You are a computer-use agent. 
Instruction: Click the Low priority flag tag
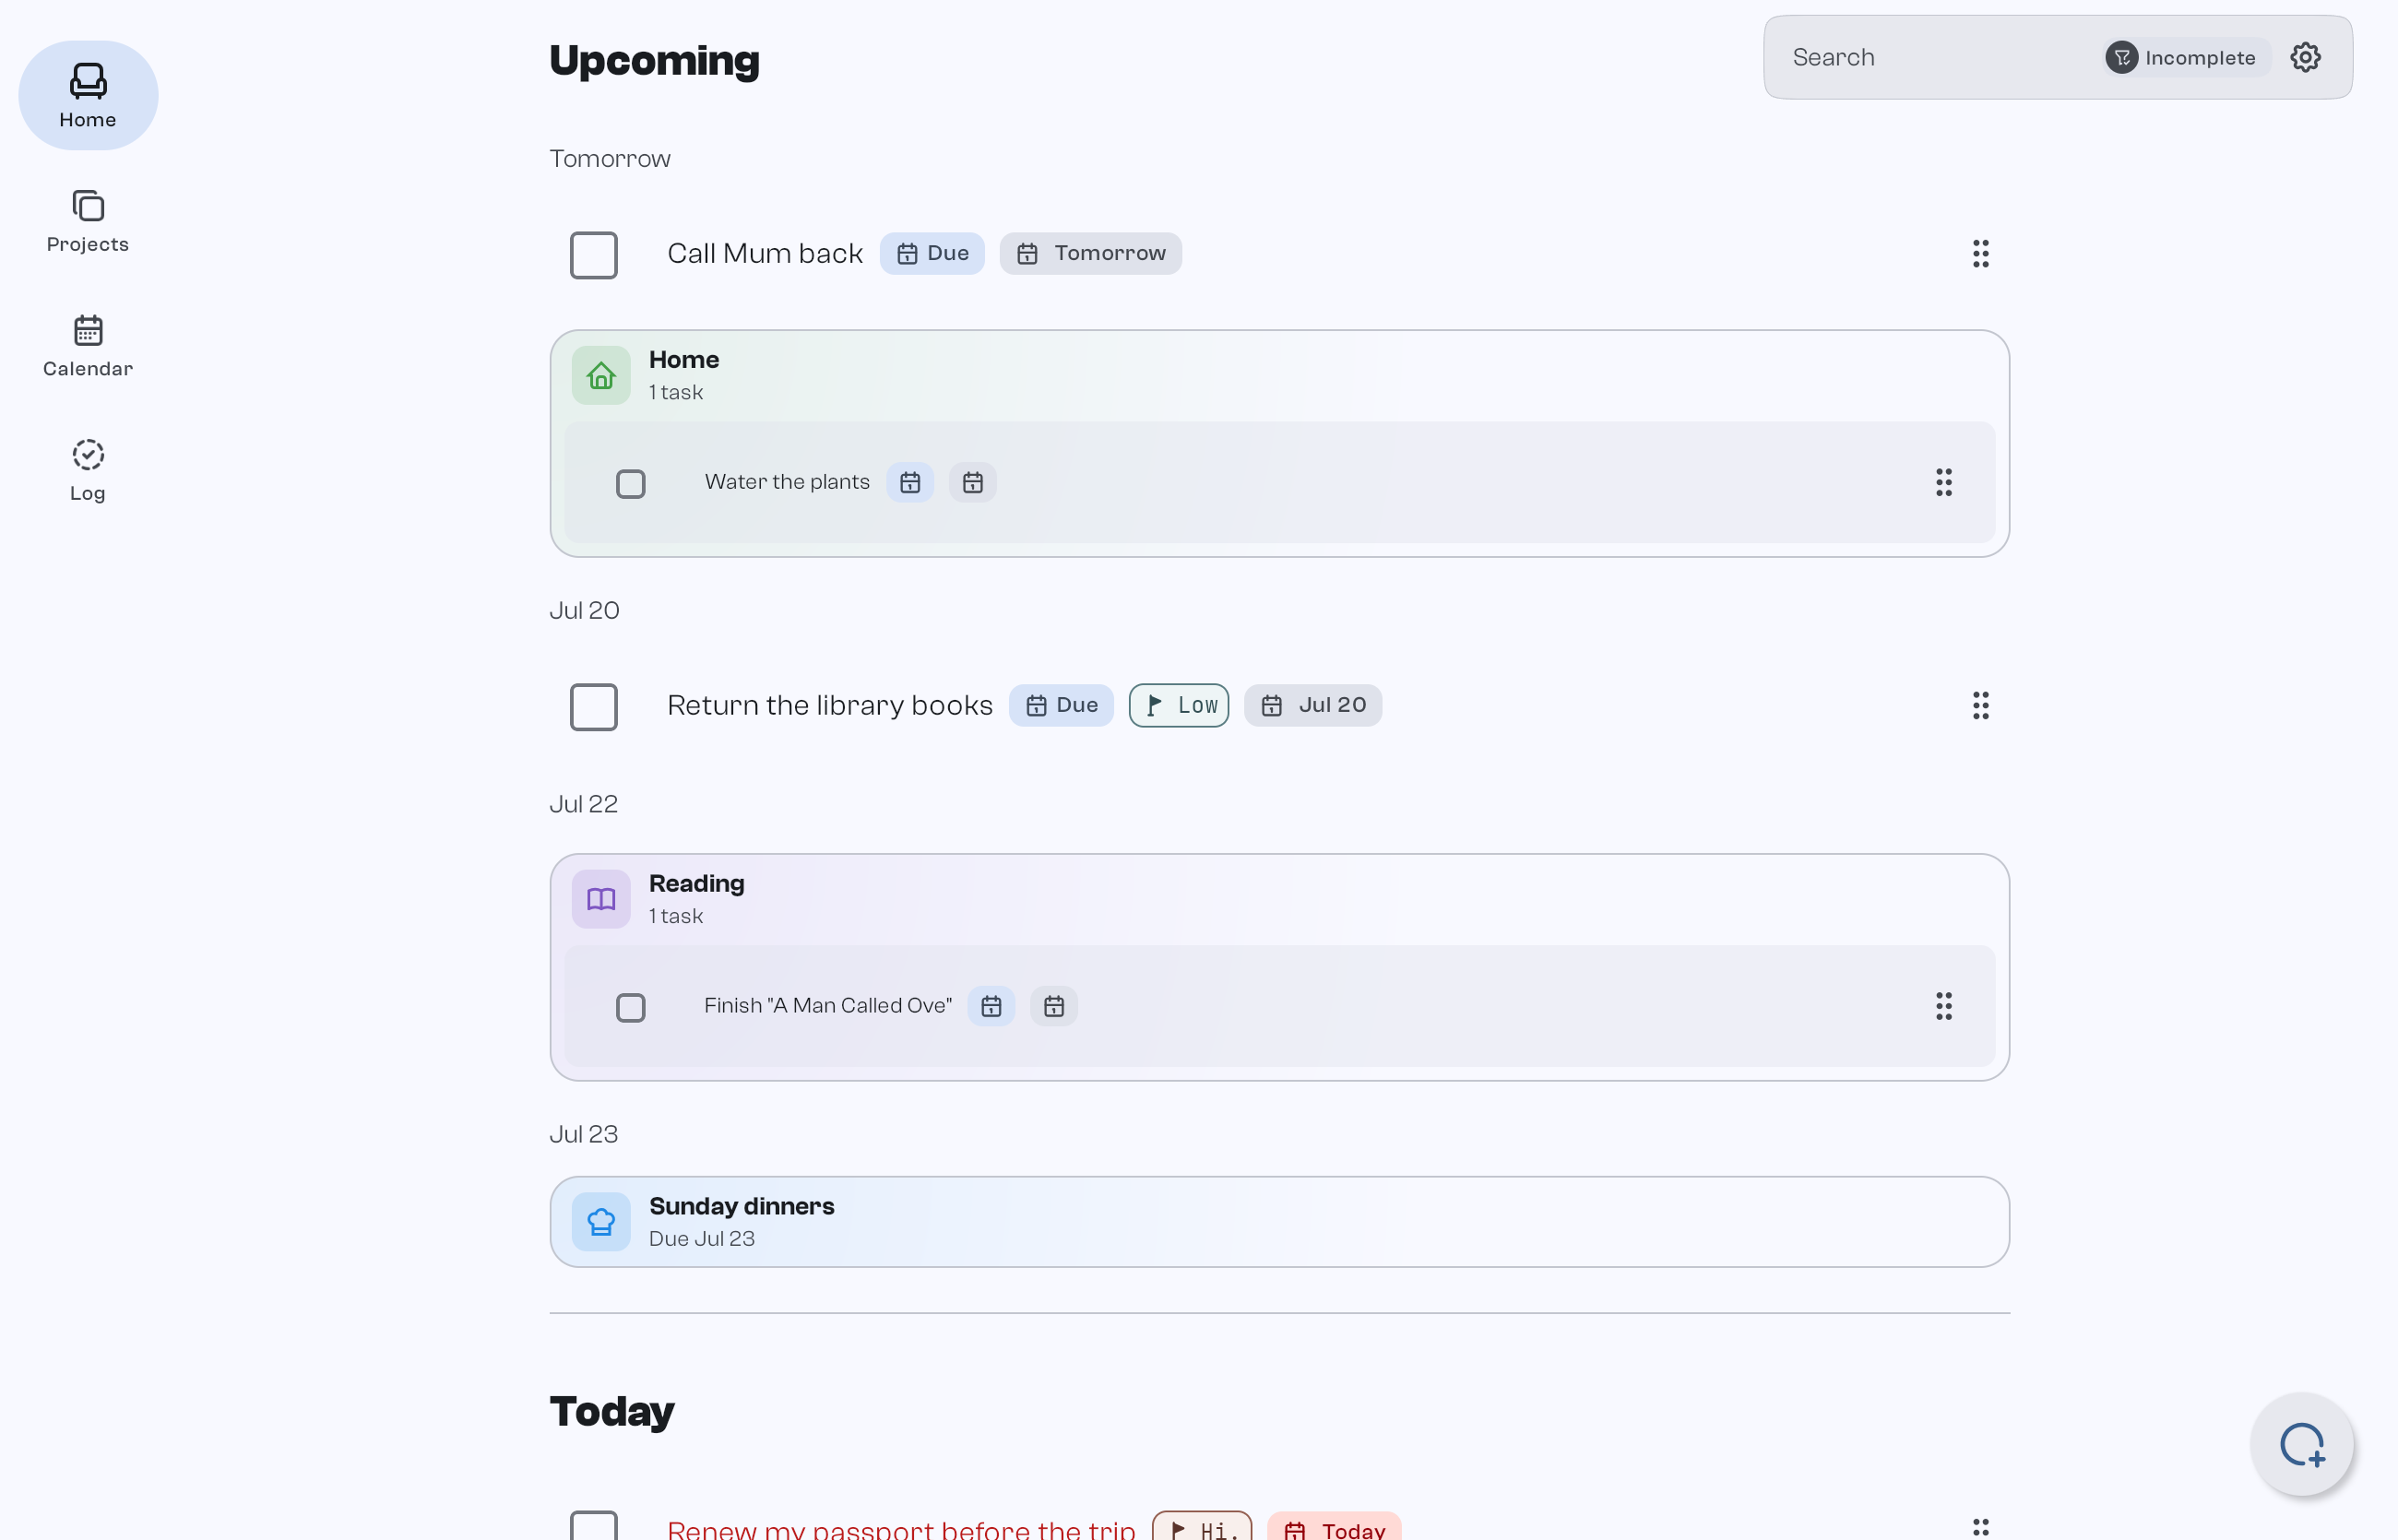click(1179, 705)
